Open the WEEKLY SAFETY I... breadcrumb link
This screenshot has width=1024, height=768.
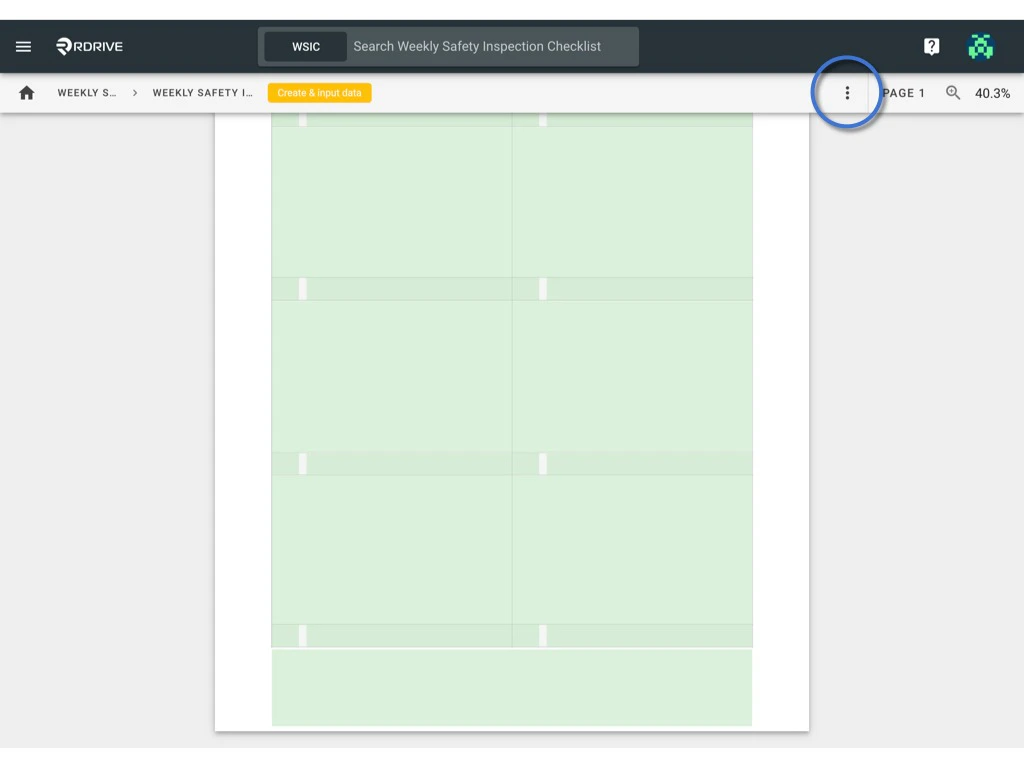coord(203,92)
